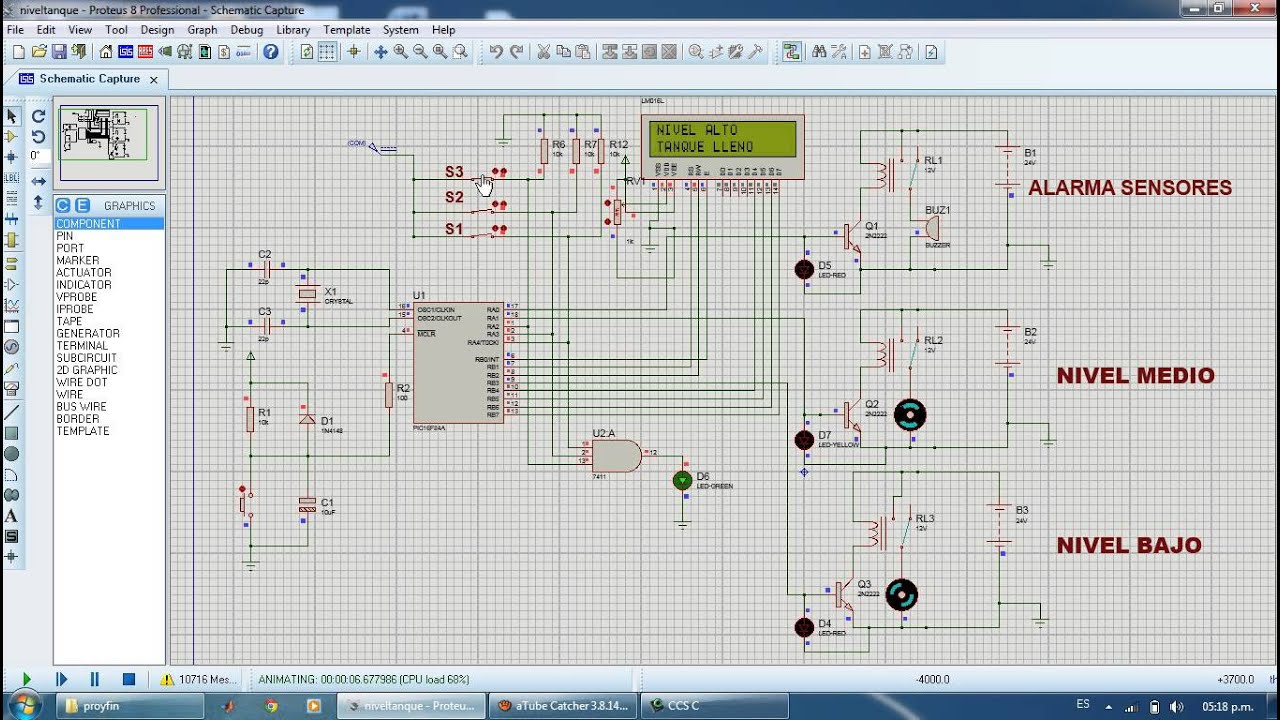Click the Rotate Clockwise icon
The image size is (1280, 720).
[38, 116]
